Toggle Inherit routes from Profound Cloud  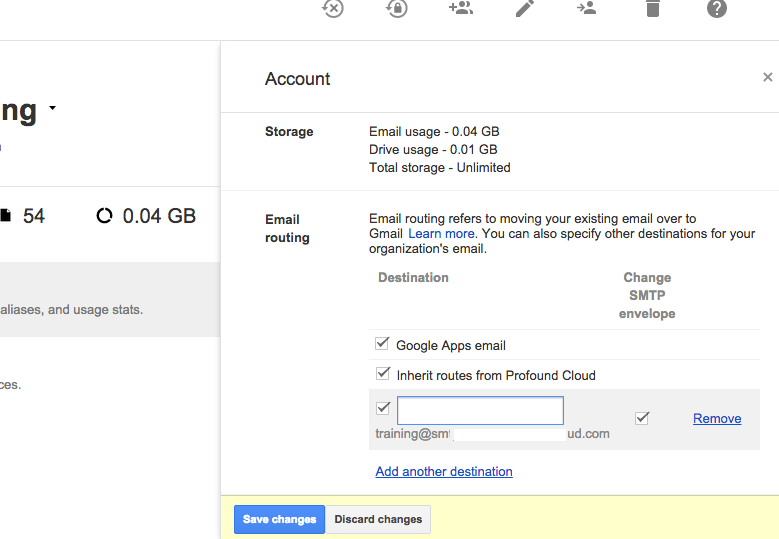click(383, 373)
